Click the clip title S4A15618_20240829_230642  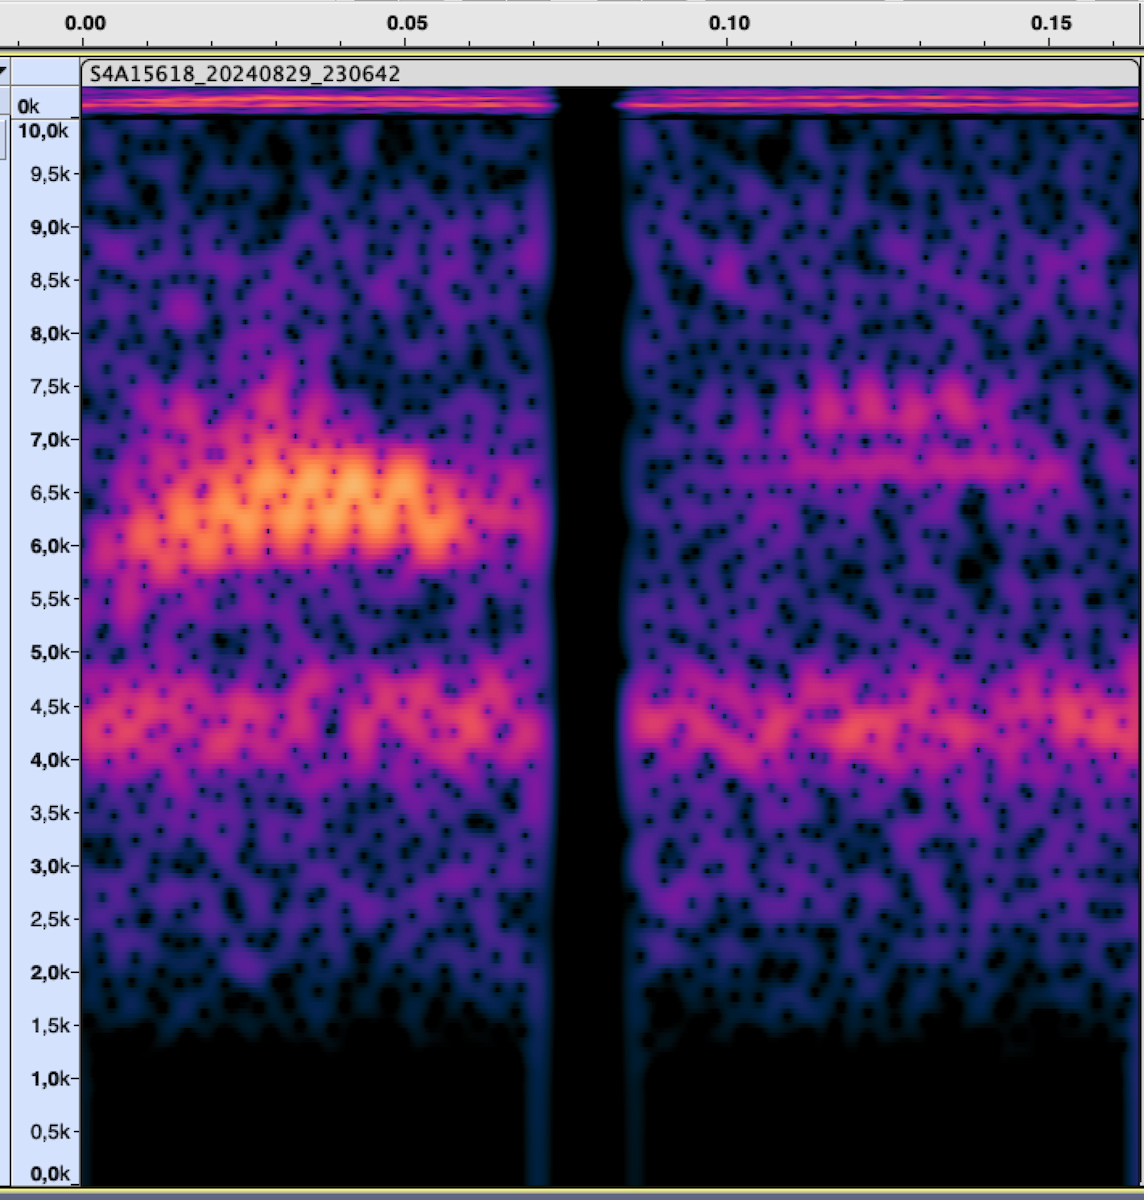pyautogui.click(x=245, y=74)
